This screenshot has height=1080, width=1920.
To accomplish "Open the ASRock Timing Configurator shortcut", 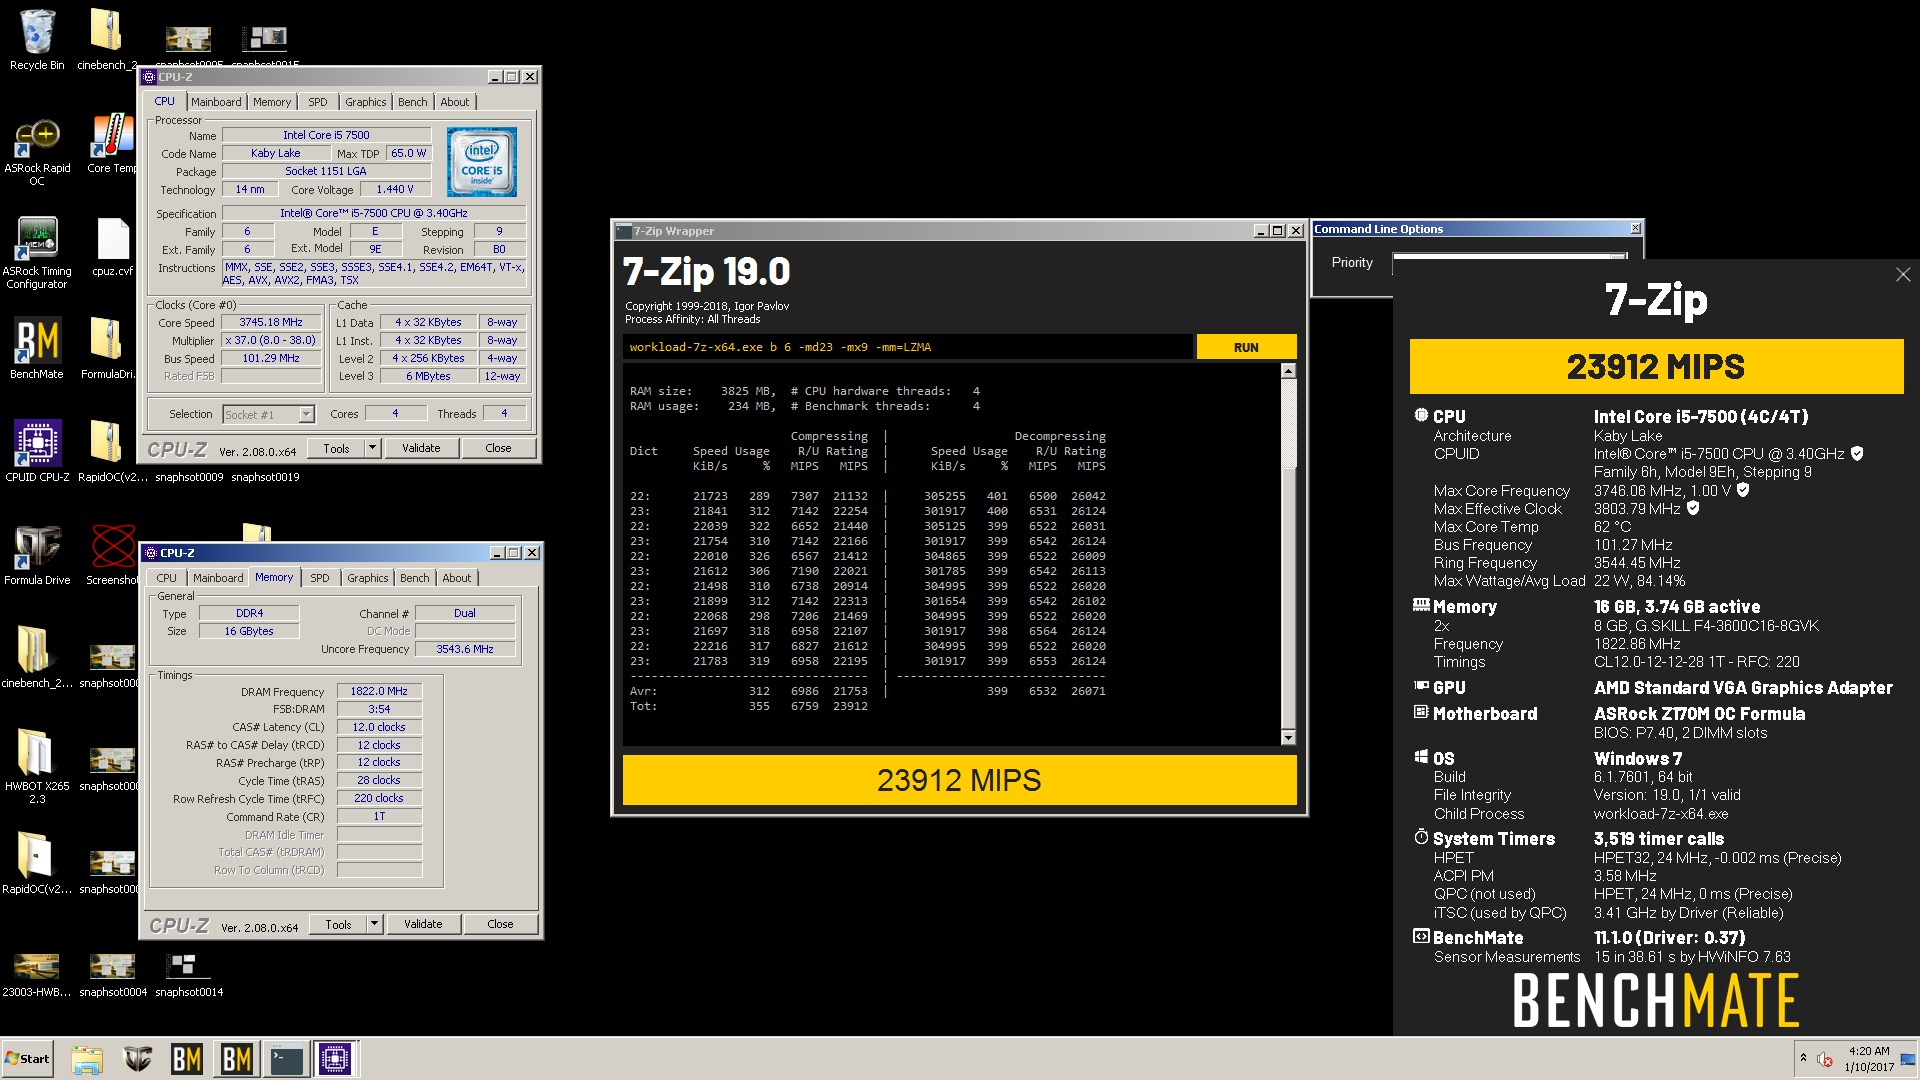I will 37,254.
